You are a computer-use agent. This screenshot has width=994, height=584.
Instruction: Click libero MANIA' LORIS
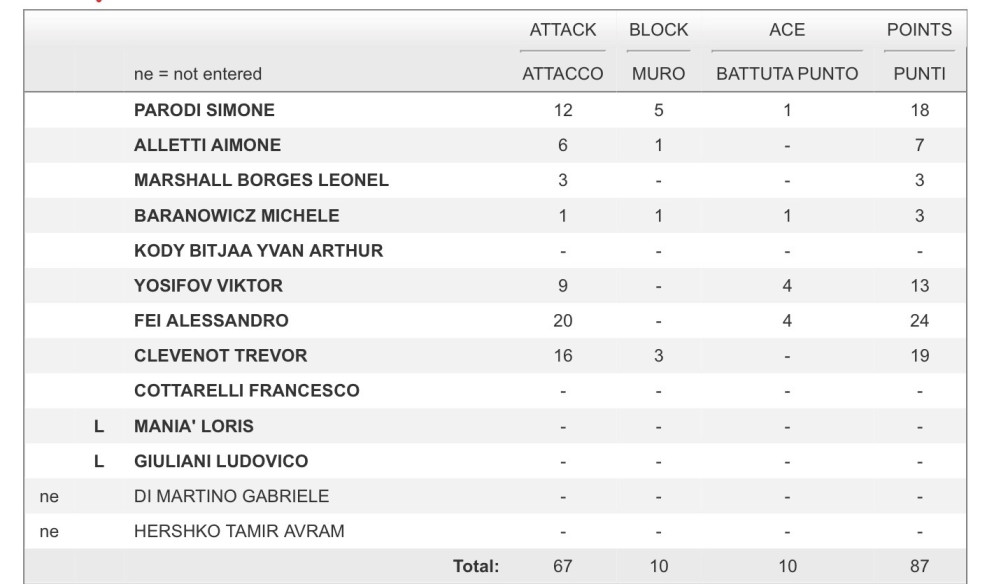[x=193, y=426]
